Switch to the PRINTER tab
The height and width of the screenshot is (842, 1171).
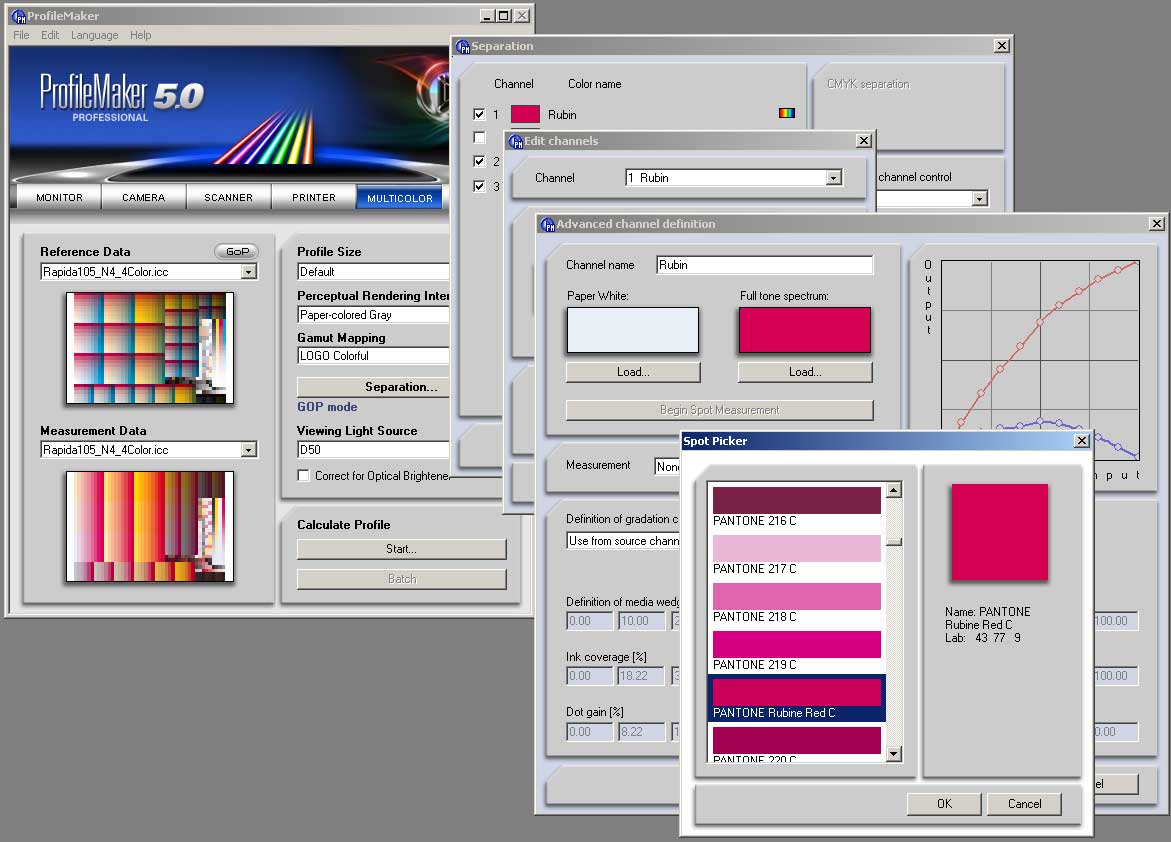point(314,198)
